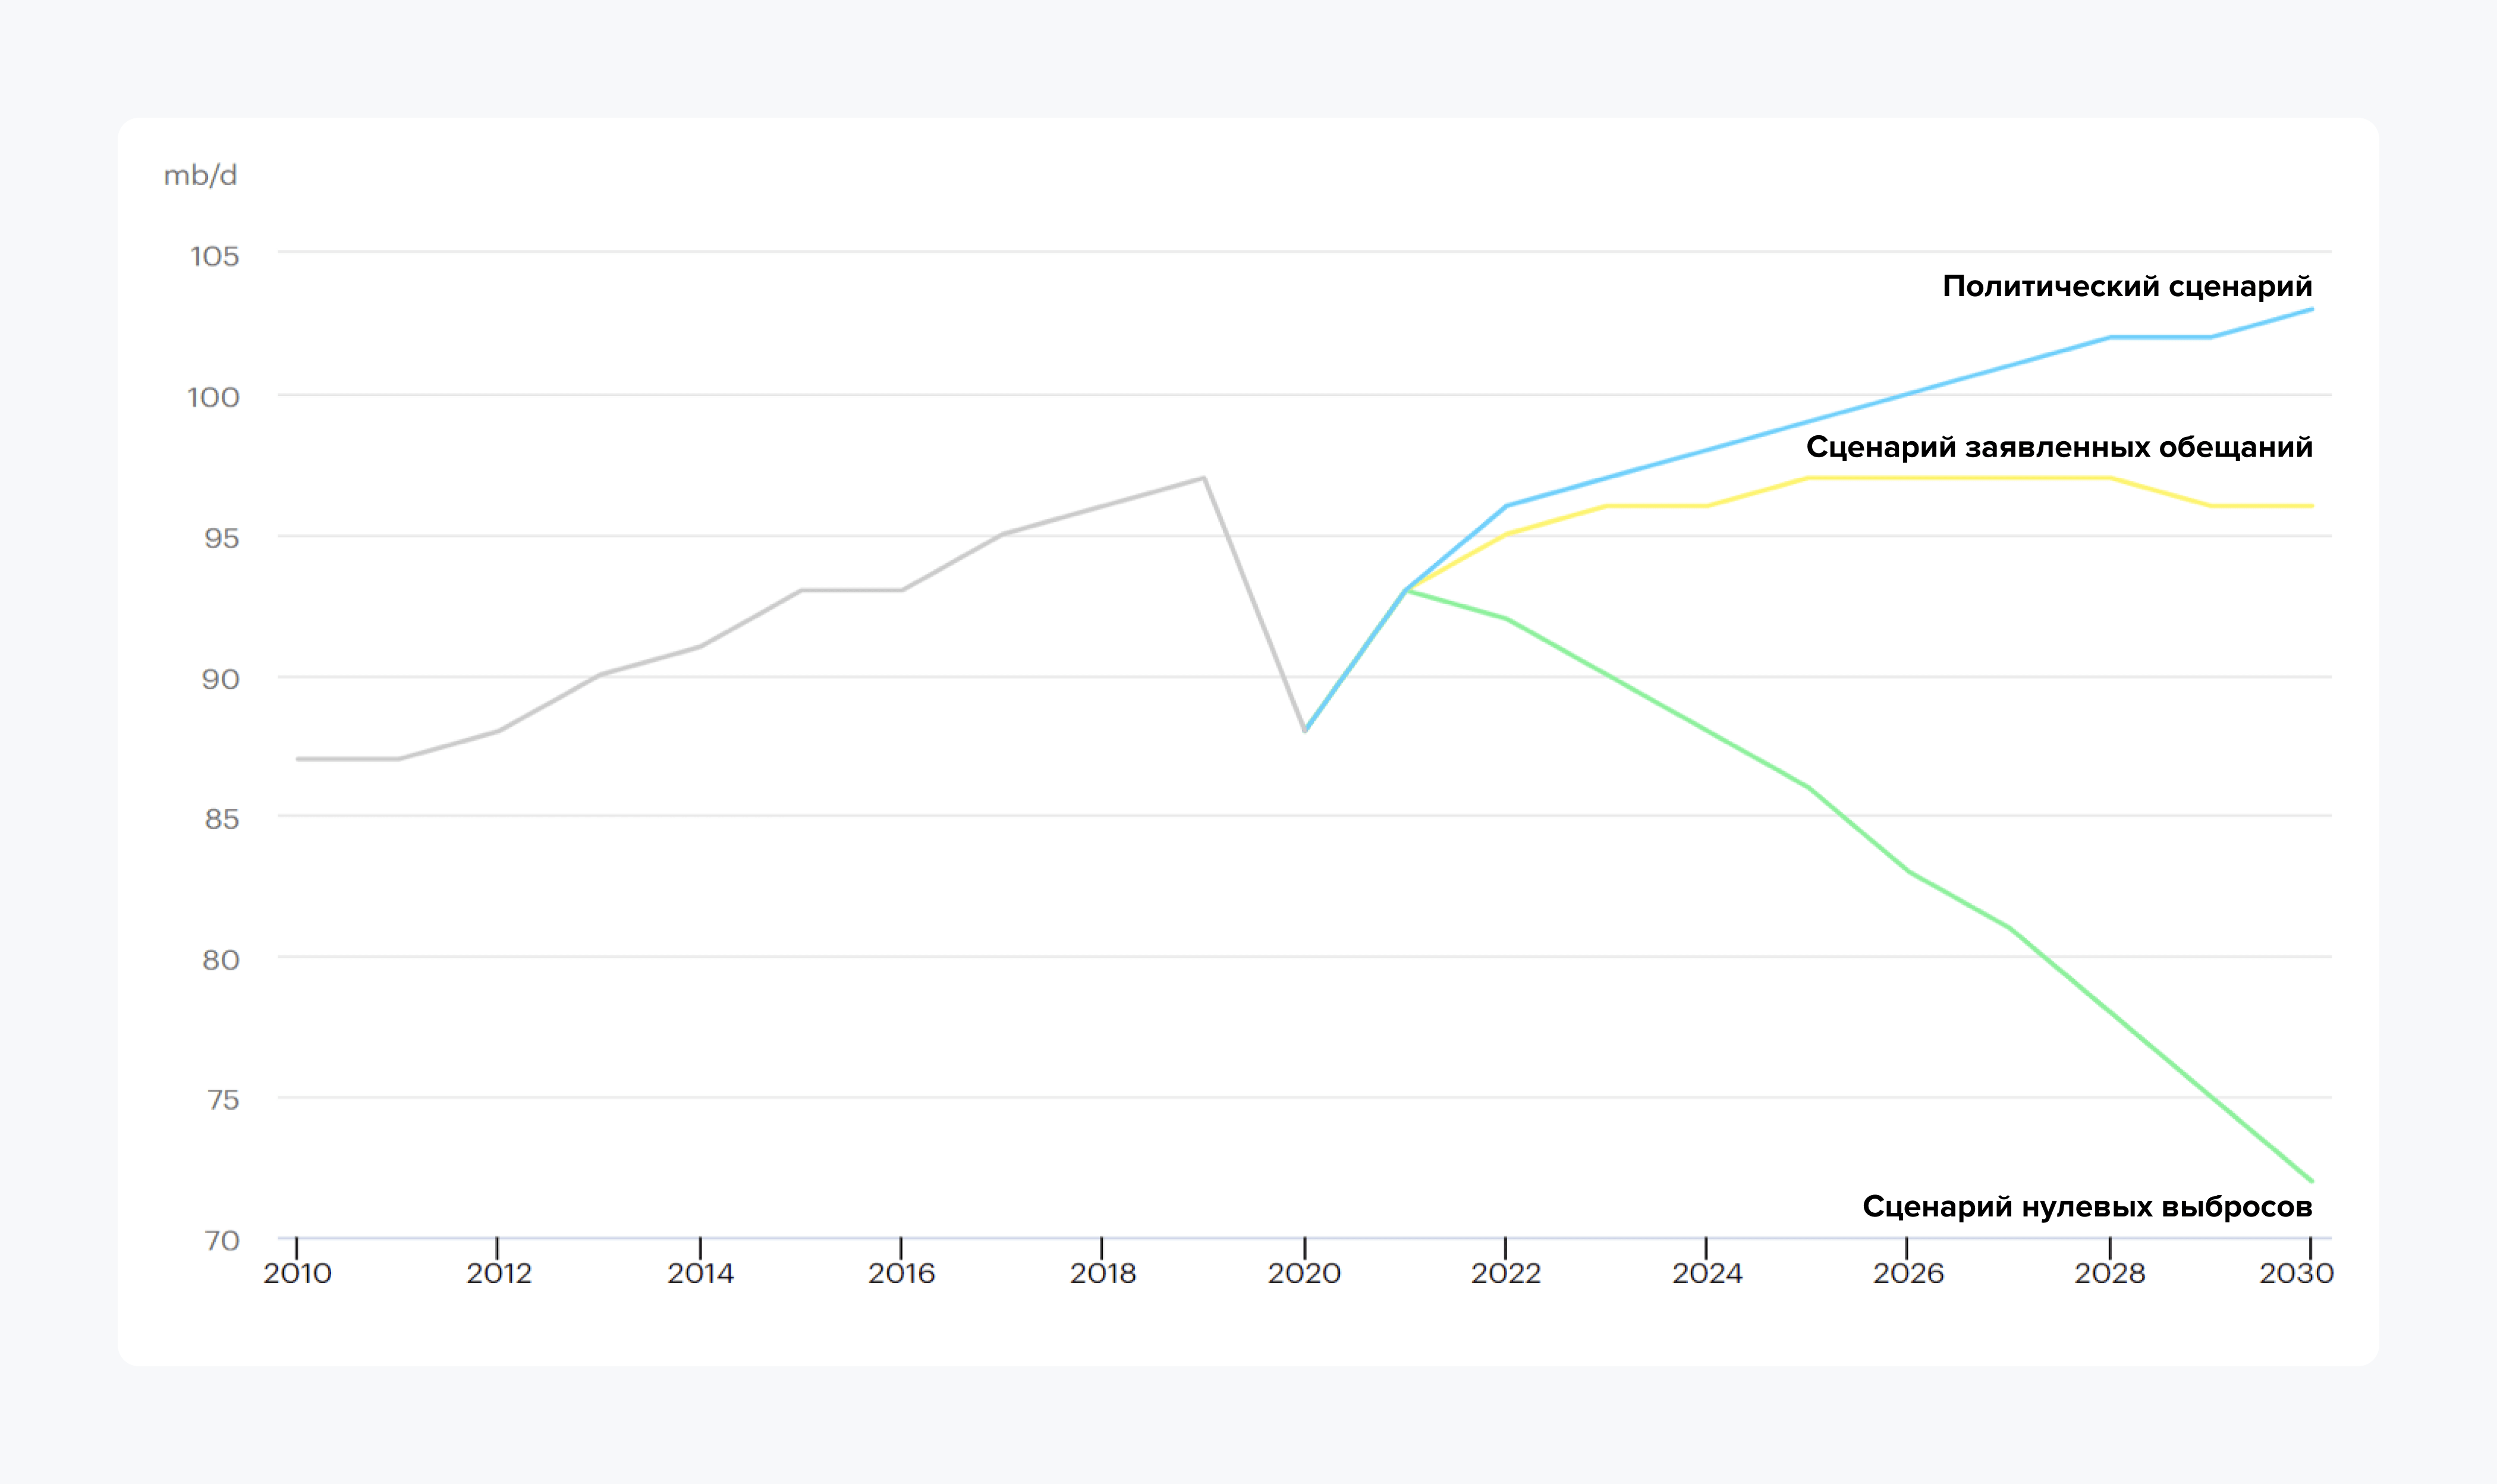This screenshot has width=2497, height=1484.
Task: Click the 2020 dip point of the lines
Action: (x=1305, y=731)
